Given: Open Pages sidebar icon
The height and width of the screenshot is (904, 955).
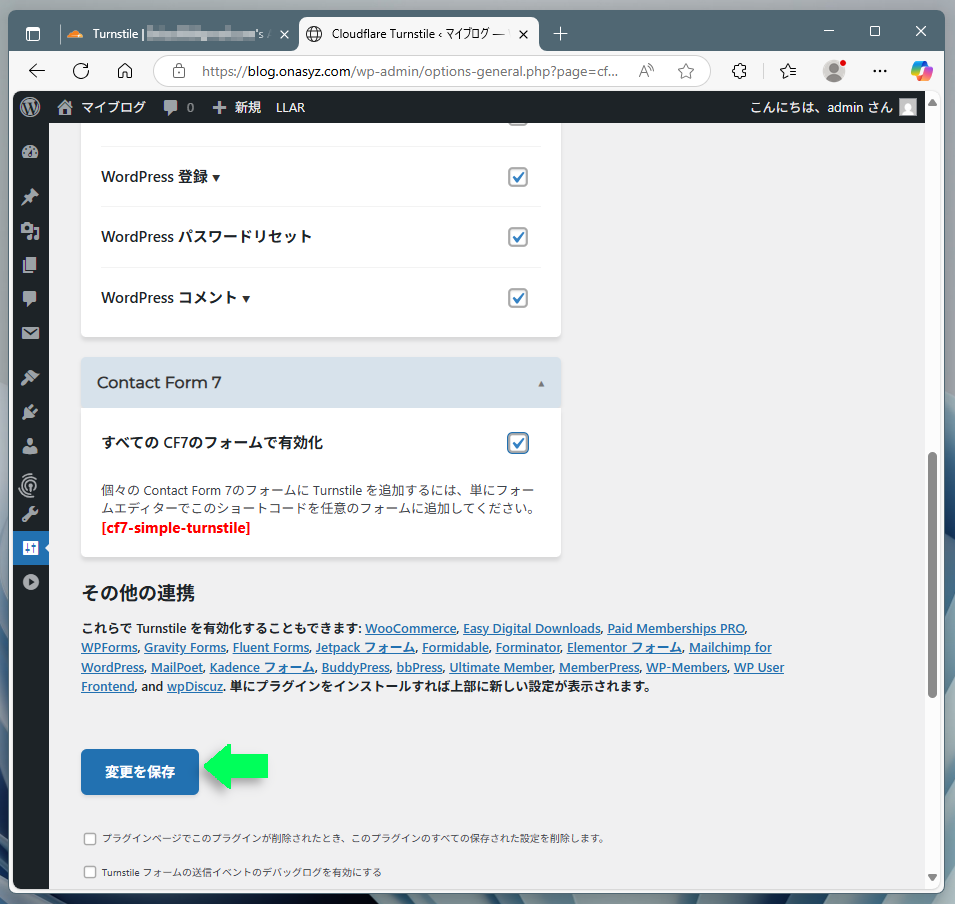Looking at the screenshot, I should 30,265.
